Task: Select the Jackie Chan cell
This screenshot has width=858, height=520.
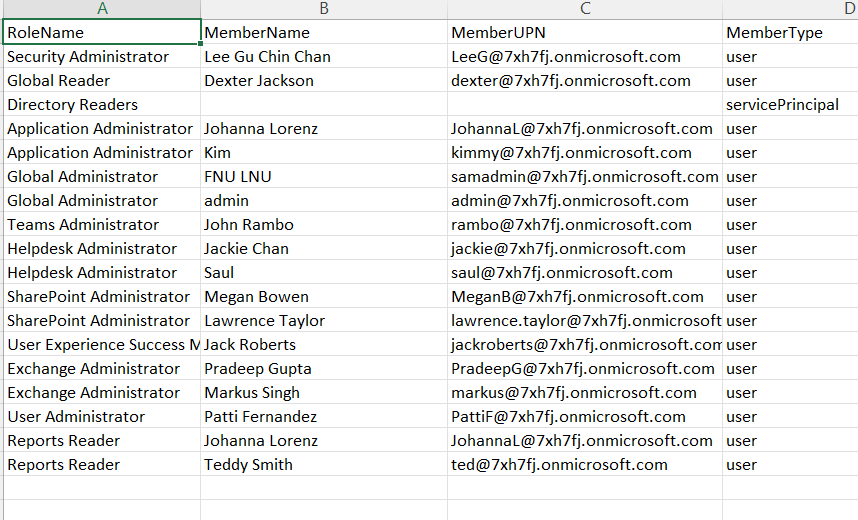Action: pyautogui.click(x=324, y=249)
